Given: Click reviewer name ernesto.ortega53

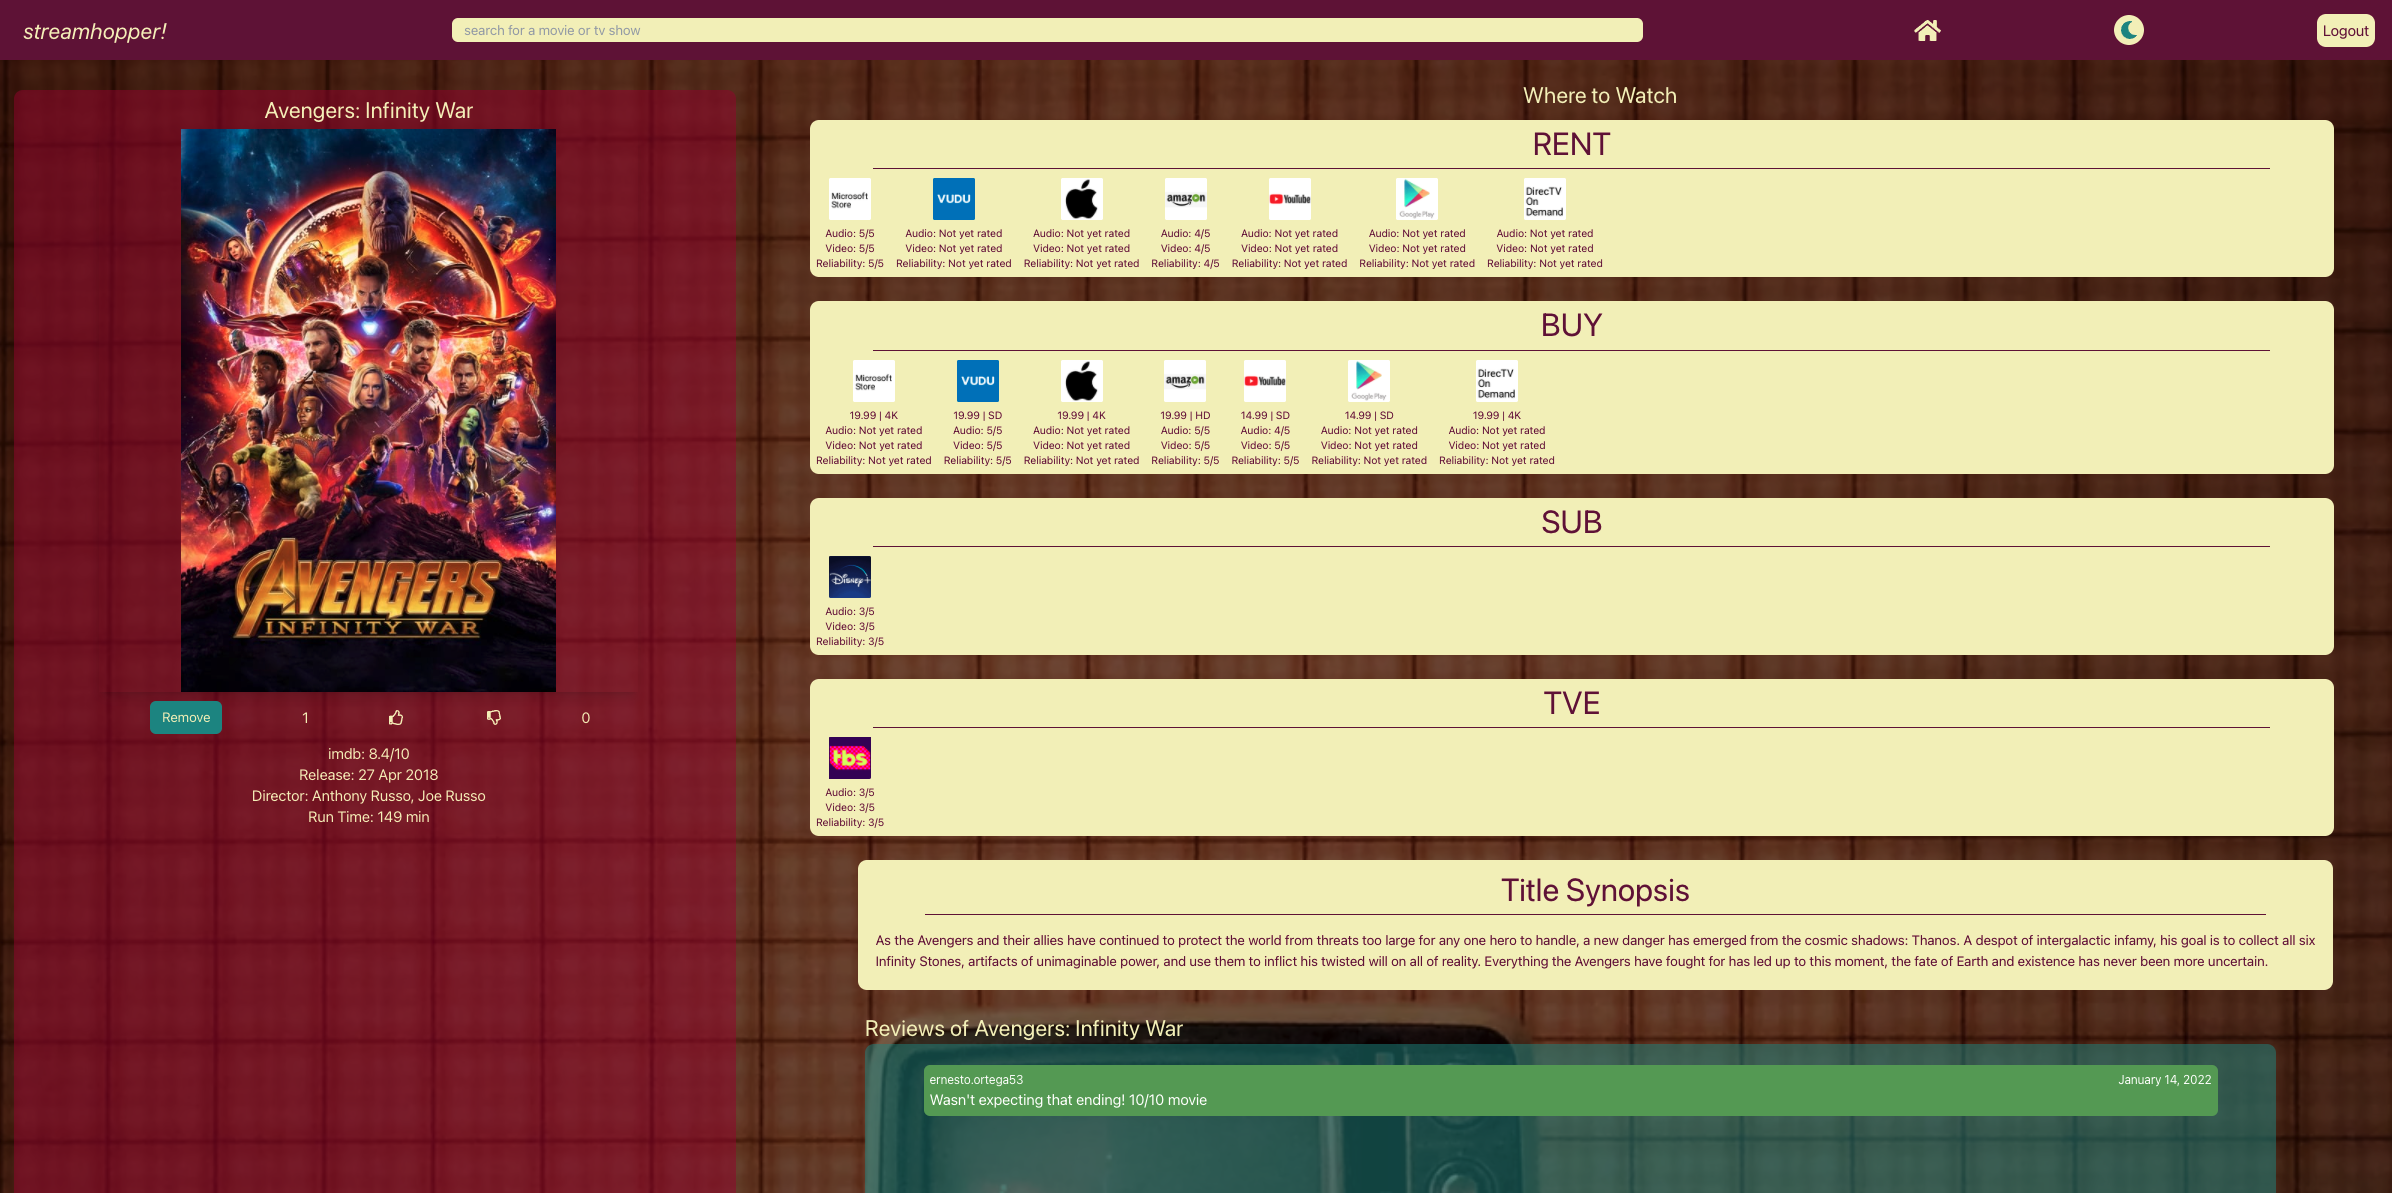Looking at the screenshot, I should tap(976, 1079).
